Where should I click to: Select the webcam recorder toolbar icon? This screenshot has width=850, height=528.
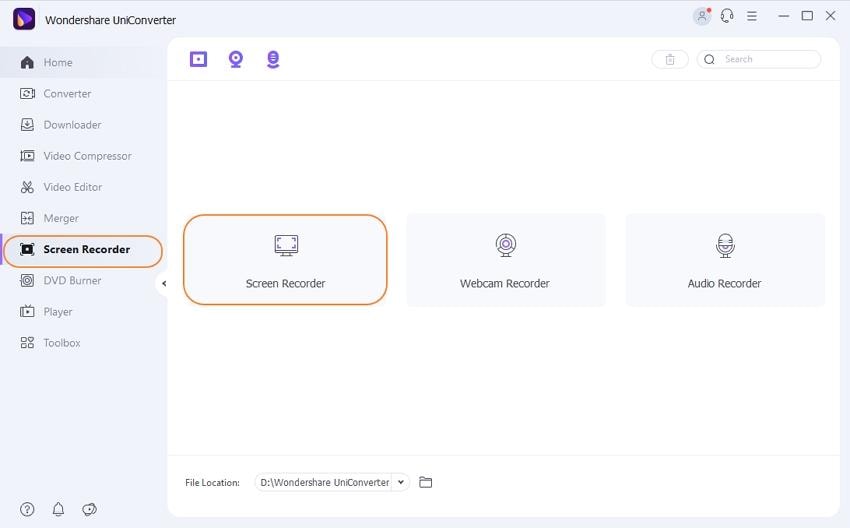pos(236,59)
